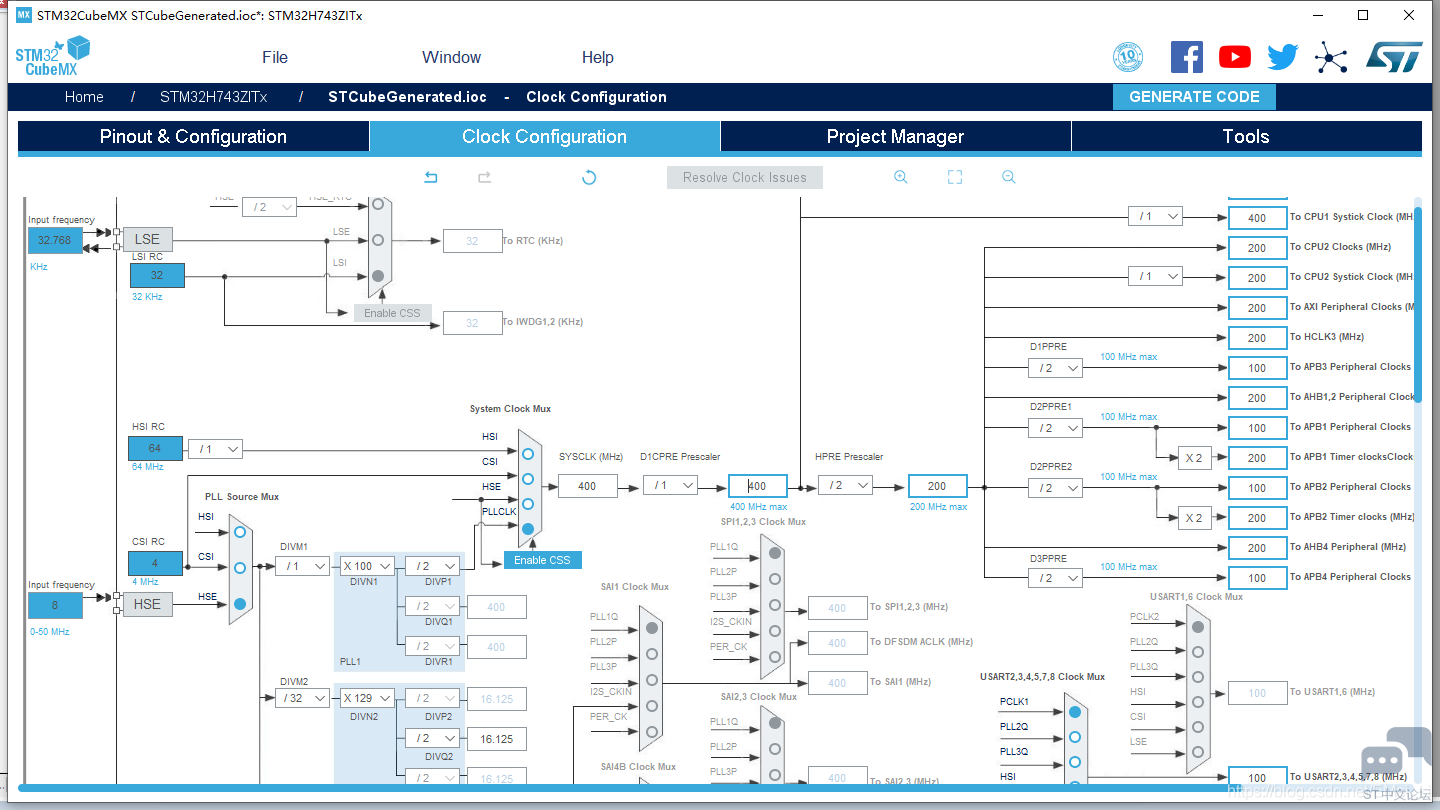Screen dimensions: 1440x810
Task: Select PLL3Q in USART2,3,4,5,7,8 Clock Mux
Action: [1074, 762]
